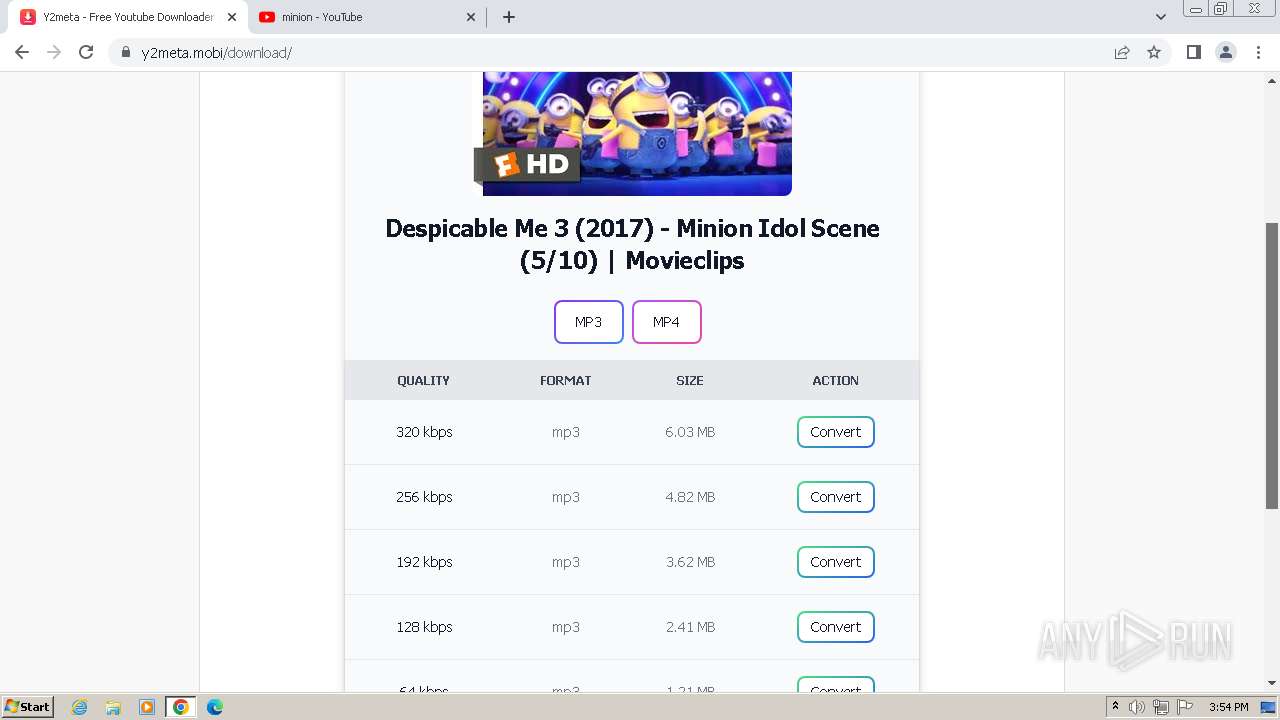Click the scrollbar down arrow
The height and width of the screenshot is (720, 1280).
[x=1272, y=684]
